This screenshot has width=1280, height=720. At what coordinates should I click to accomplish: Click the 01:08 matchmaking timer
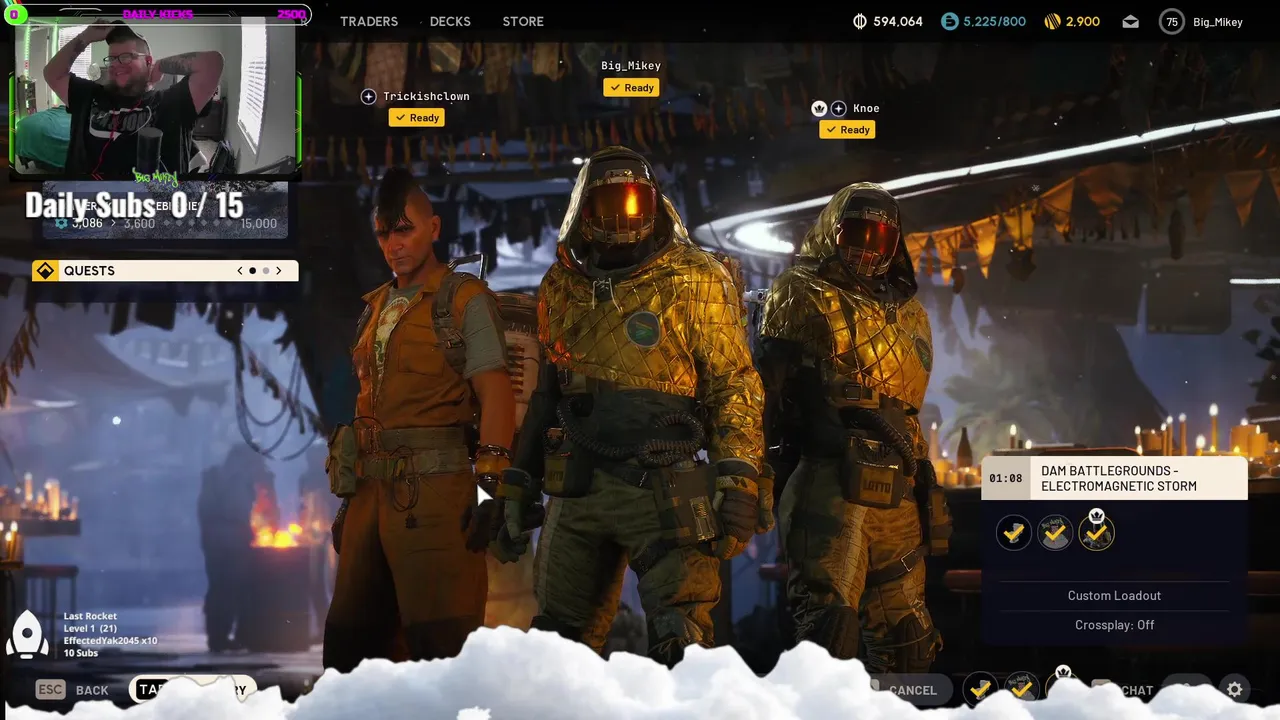tap(1006, 478)
